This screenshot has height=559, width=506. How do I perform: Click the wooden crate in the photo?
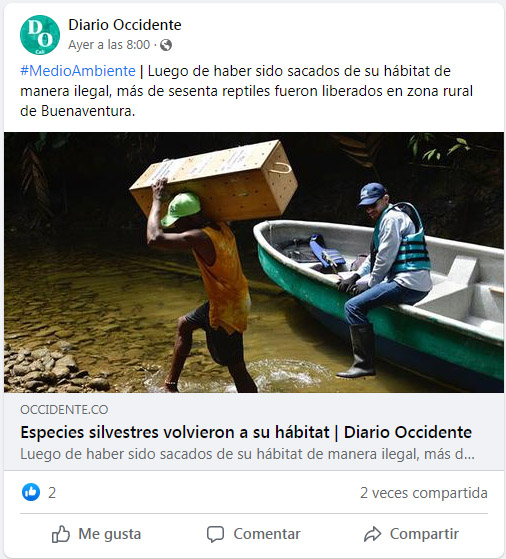point(215,180)
